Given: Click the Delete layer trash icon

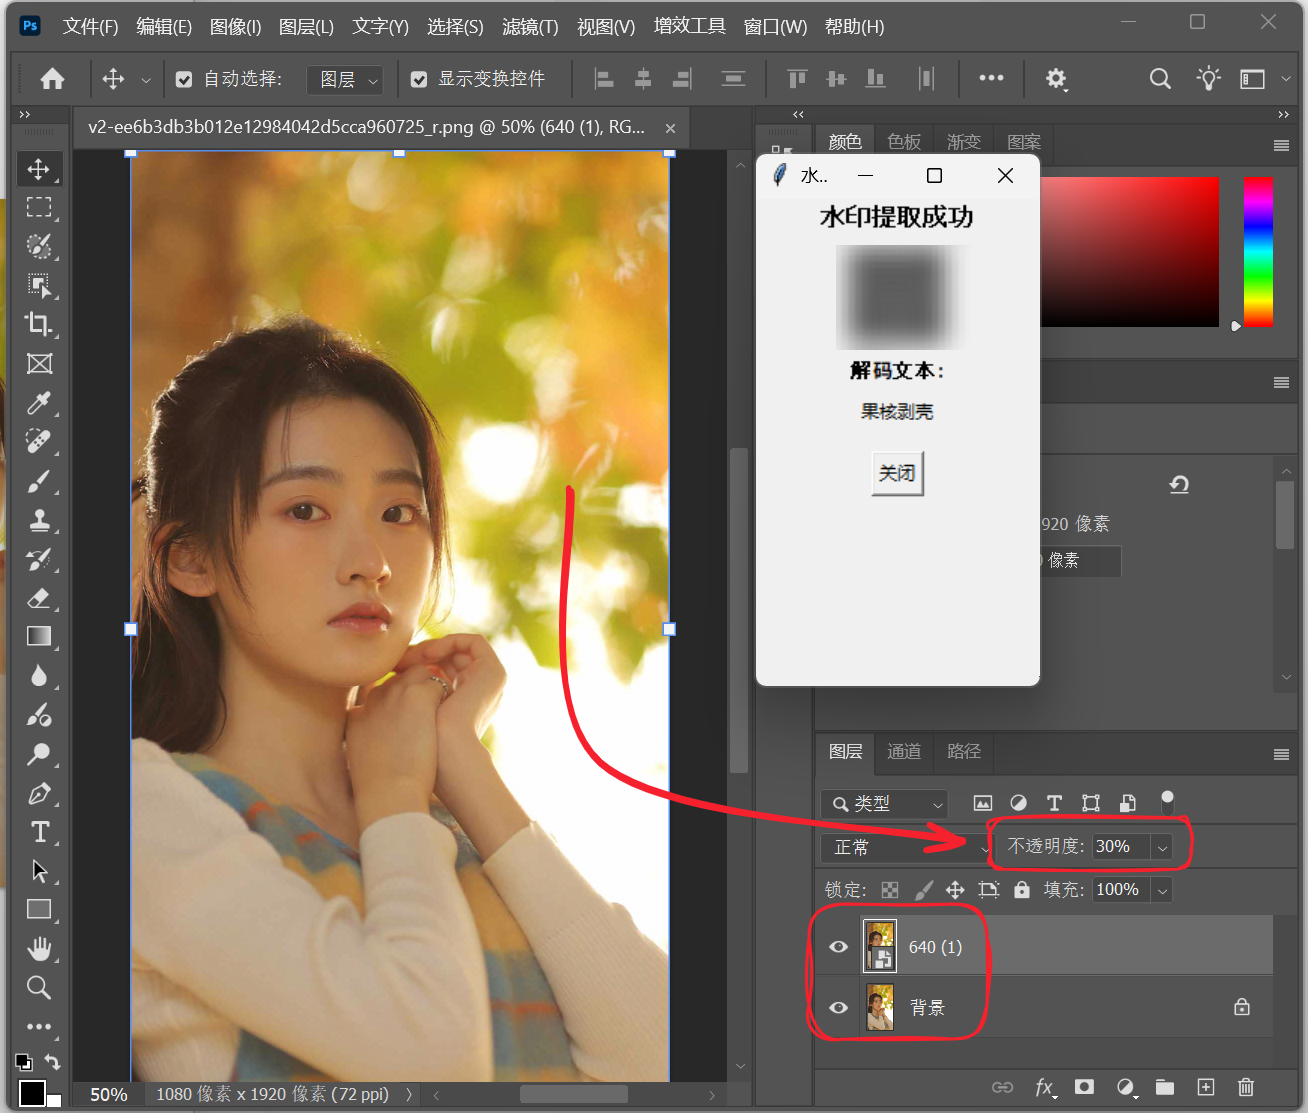Looking at the screenshot, I should [1245, 1087].
